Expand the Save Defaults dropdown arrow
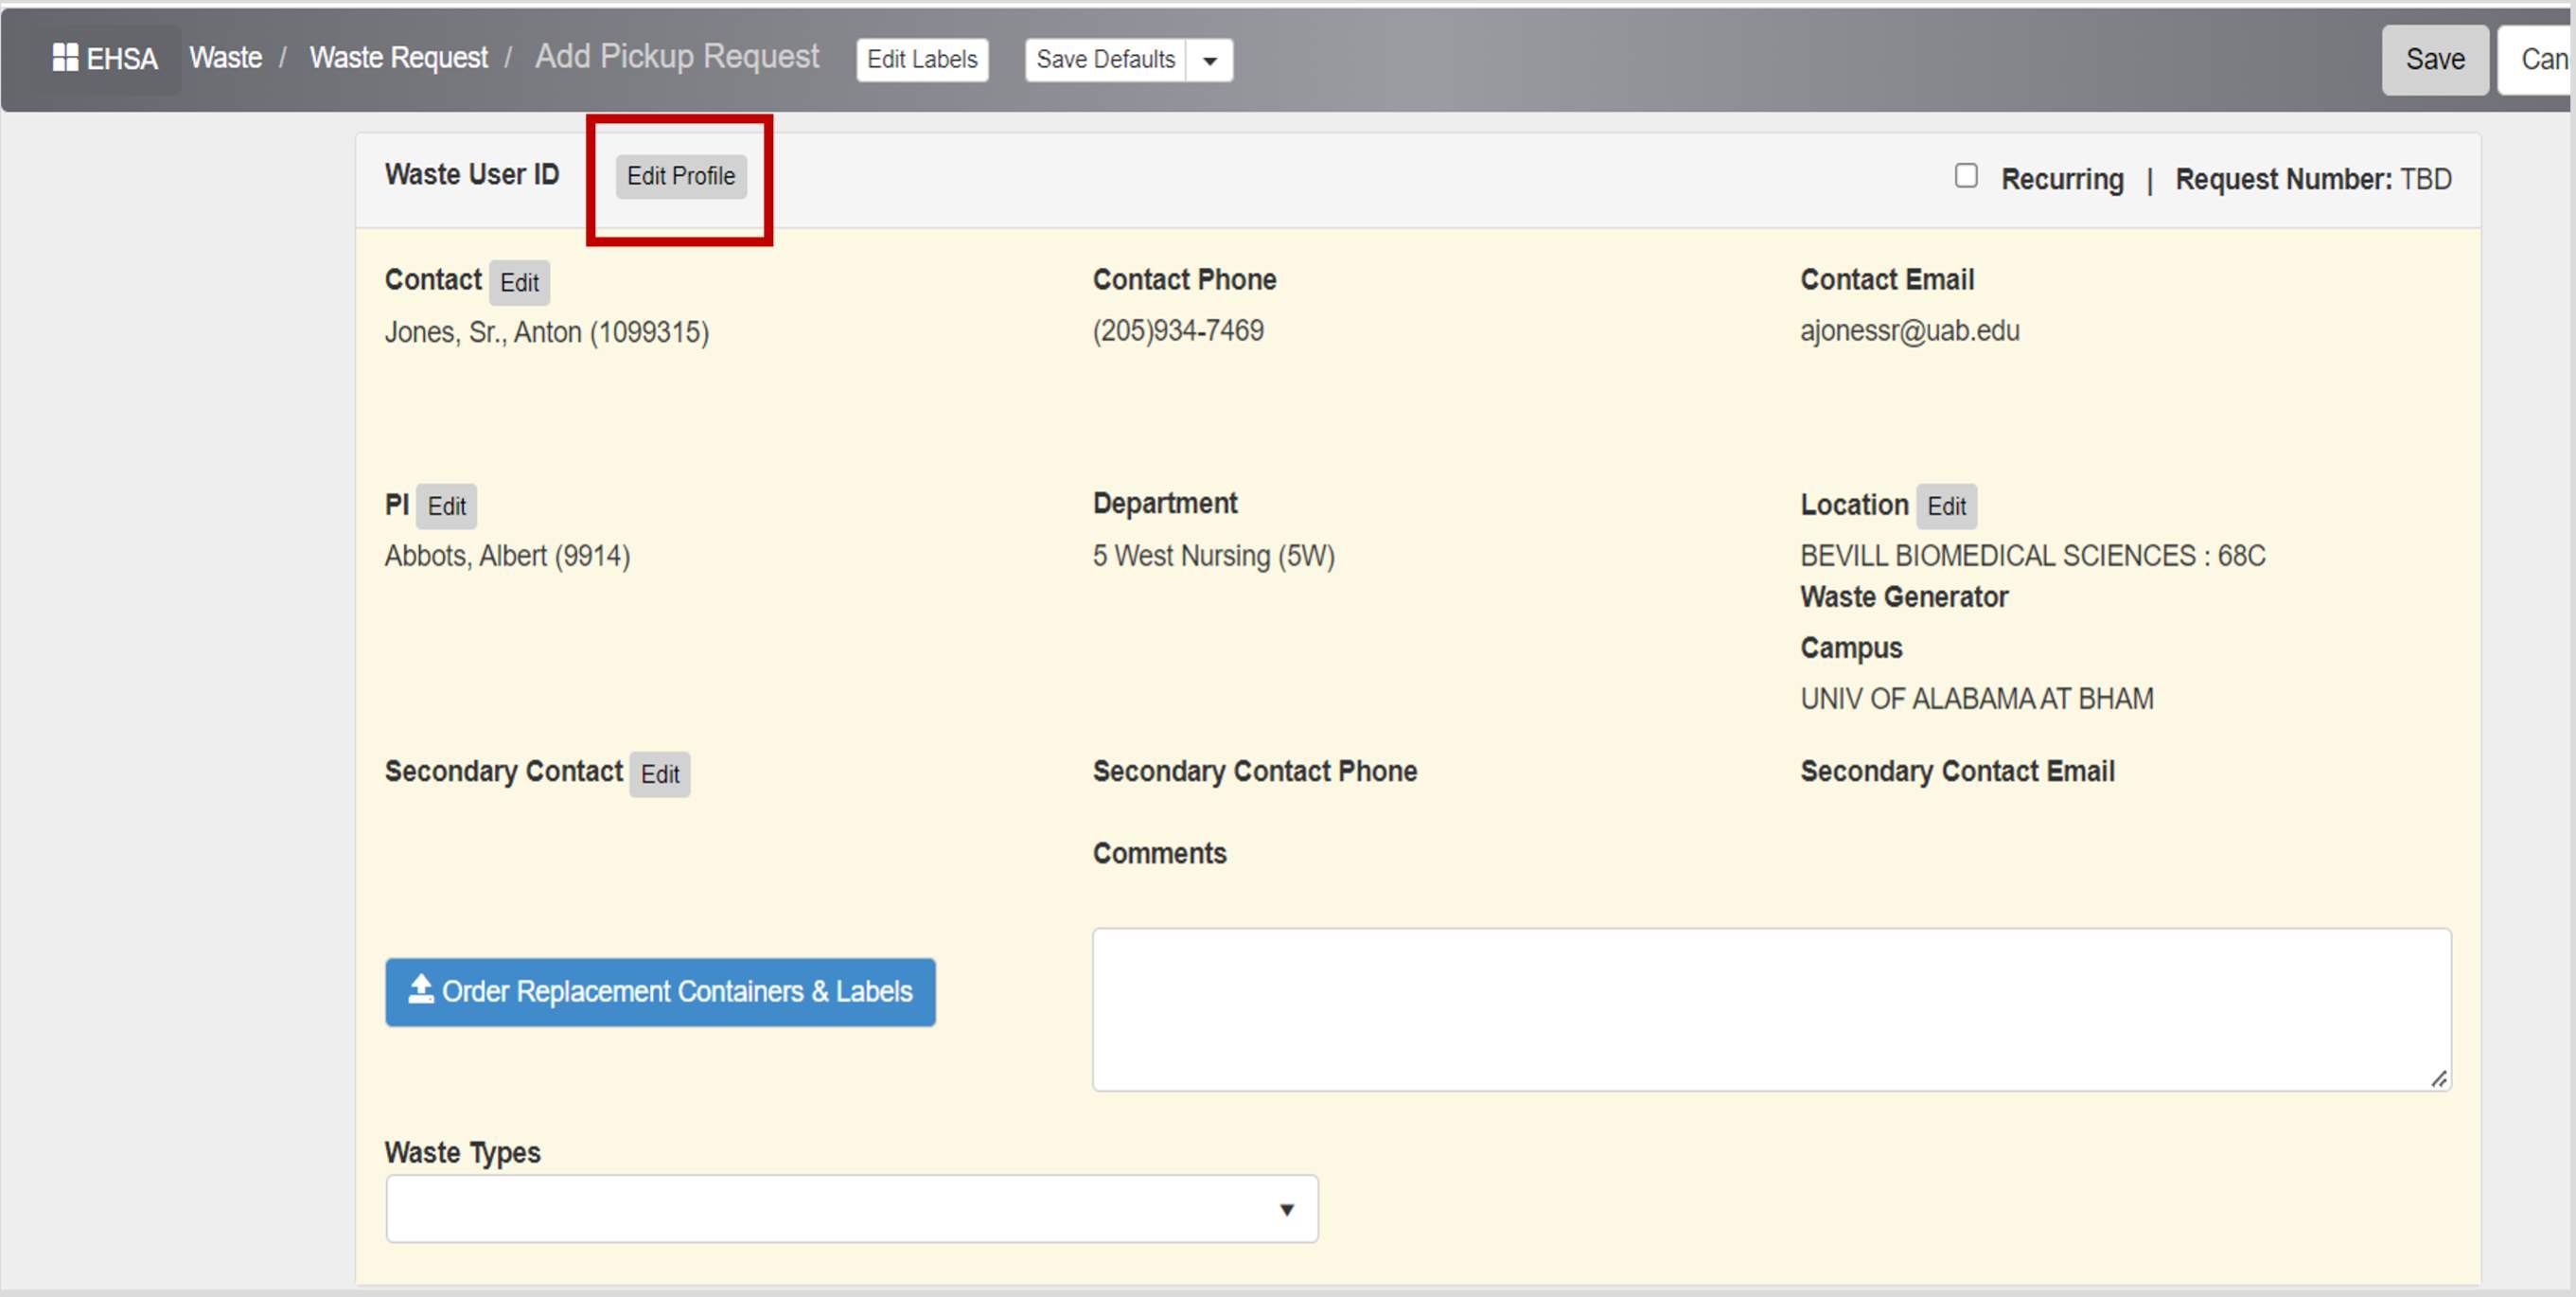Viewport: 2576px width, 1297px height. click(x=1210, y=60)
